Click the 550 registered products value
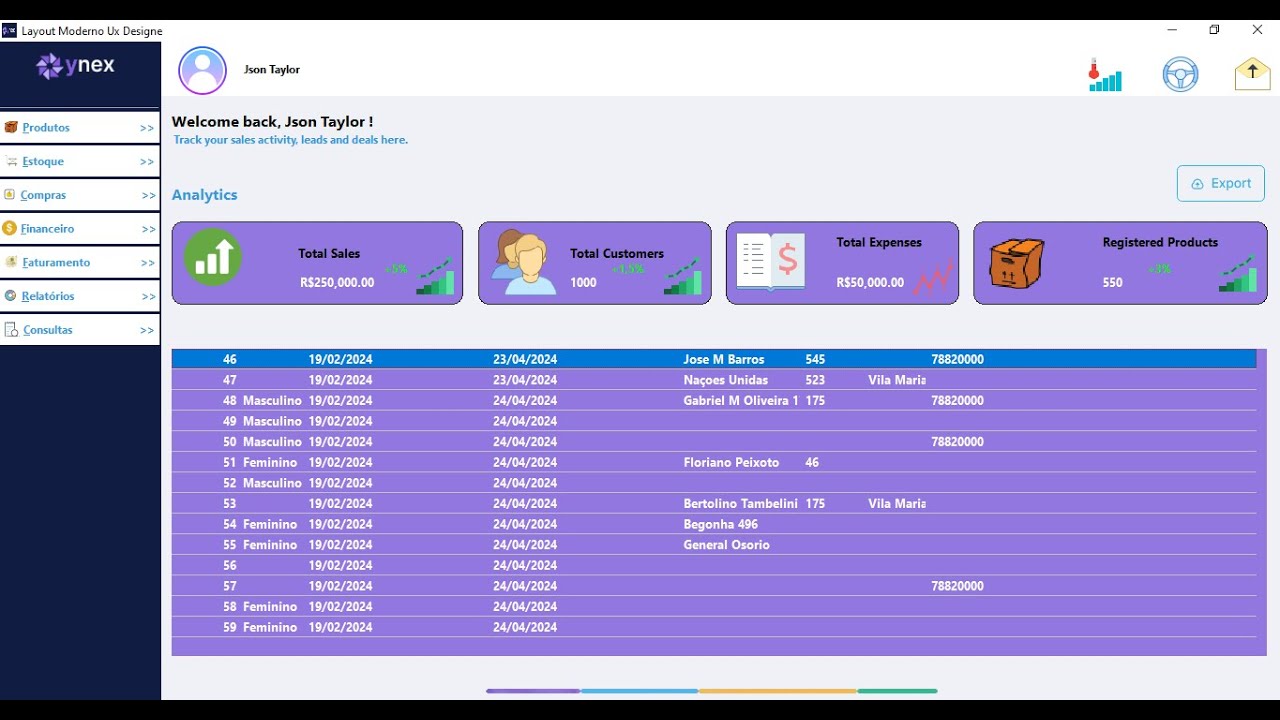The height and width of the screenshot is (720, 1280). coord(1112,283)
